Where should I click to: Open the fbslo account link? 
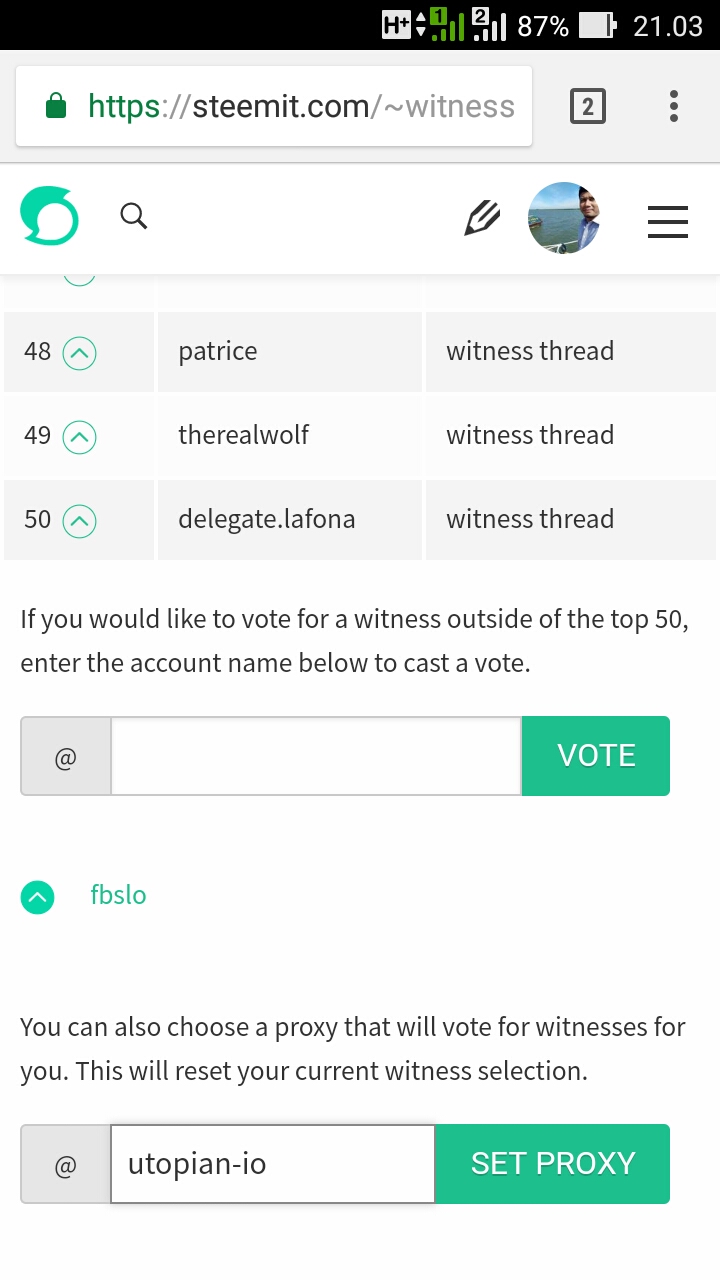point(118,895)
